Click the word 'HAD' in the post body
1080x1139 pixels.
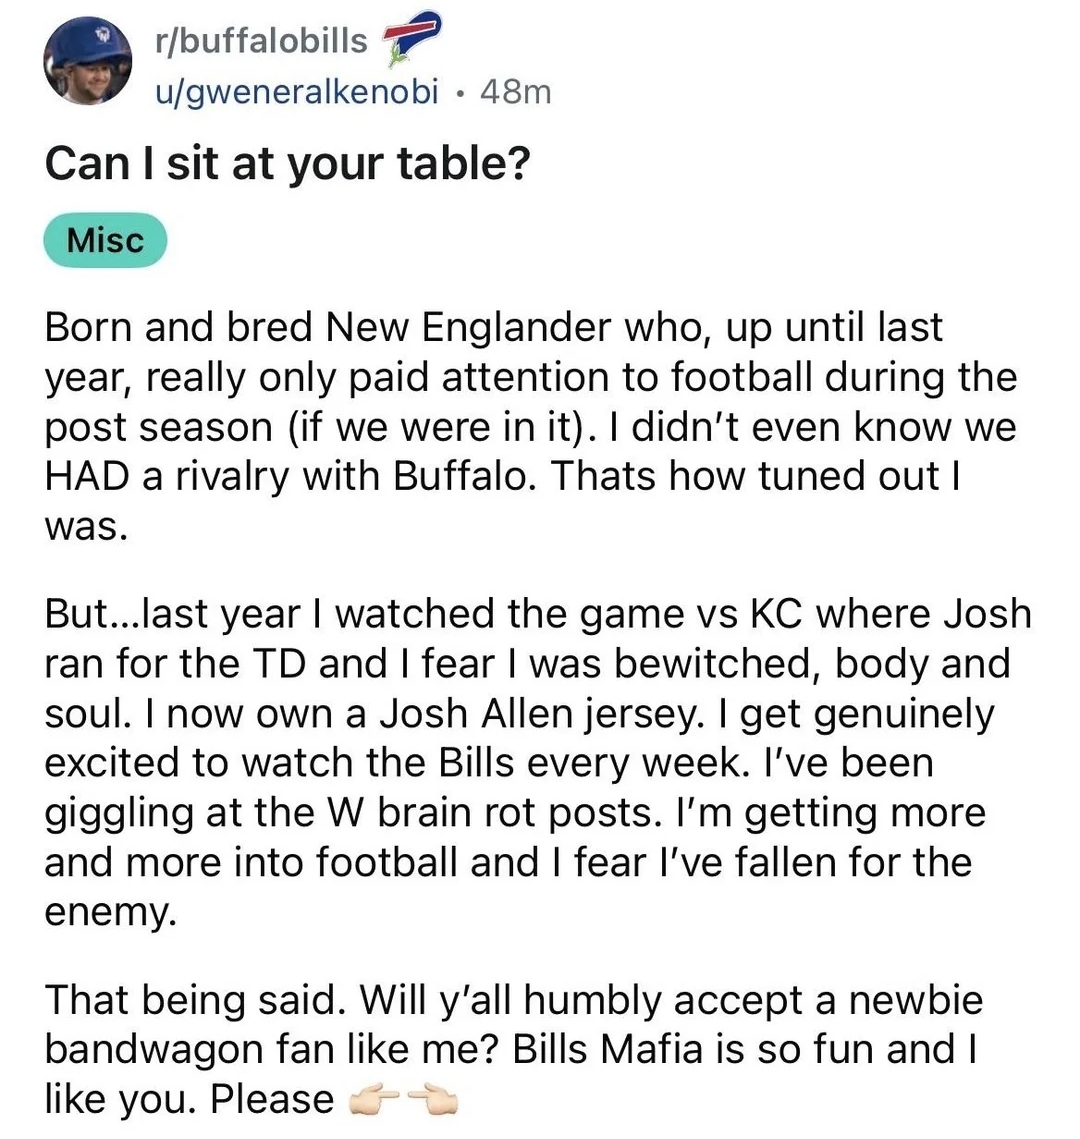[x=87, y=477]
